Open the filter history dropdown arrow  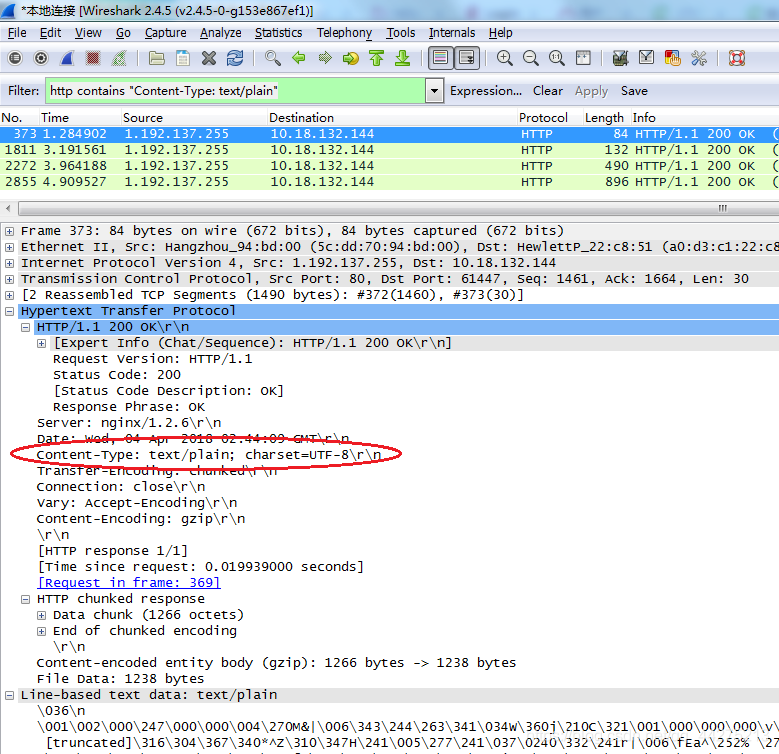435,91
